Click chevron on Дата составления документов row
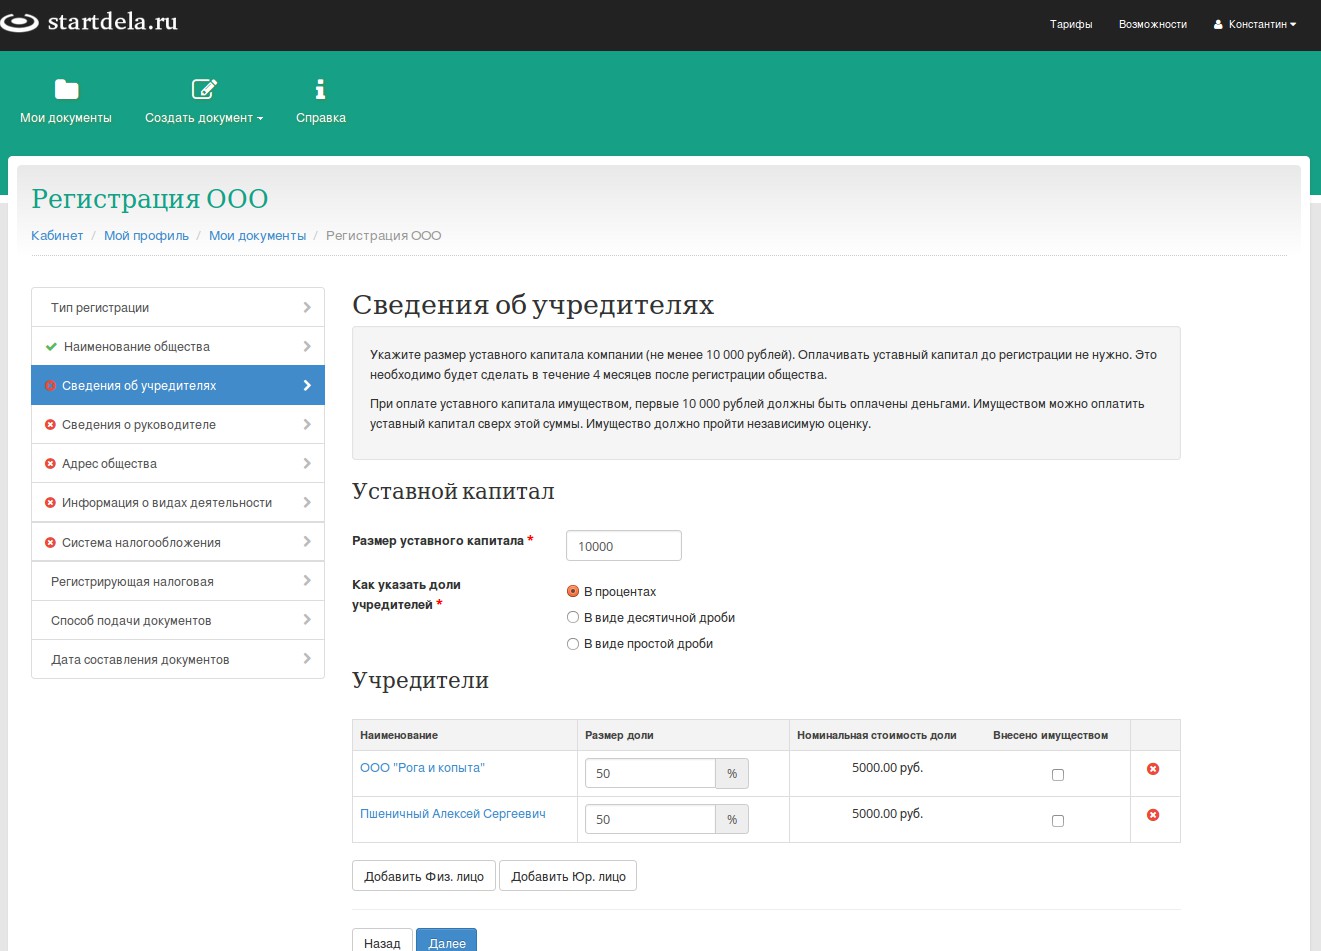 click(x=307, y=658)
